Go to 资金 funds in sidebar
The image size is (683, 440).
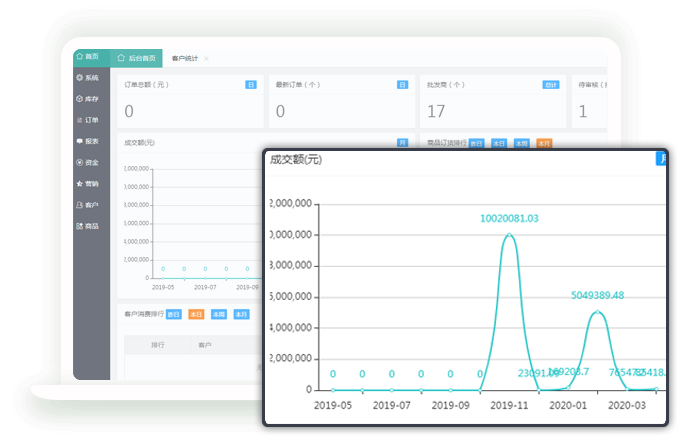click(x=88, y=162)
